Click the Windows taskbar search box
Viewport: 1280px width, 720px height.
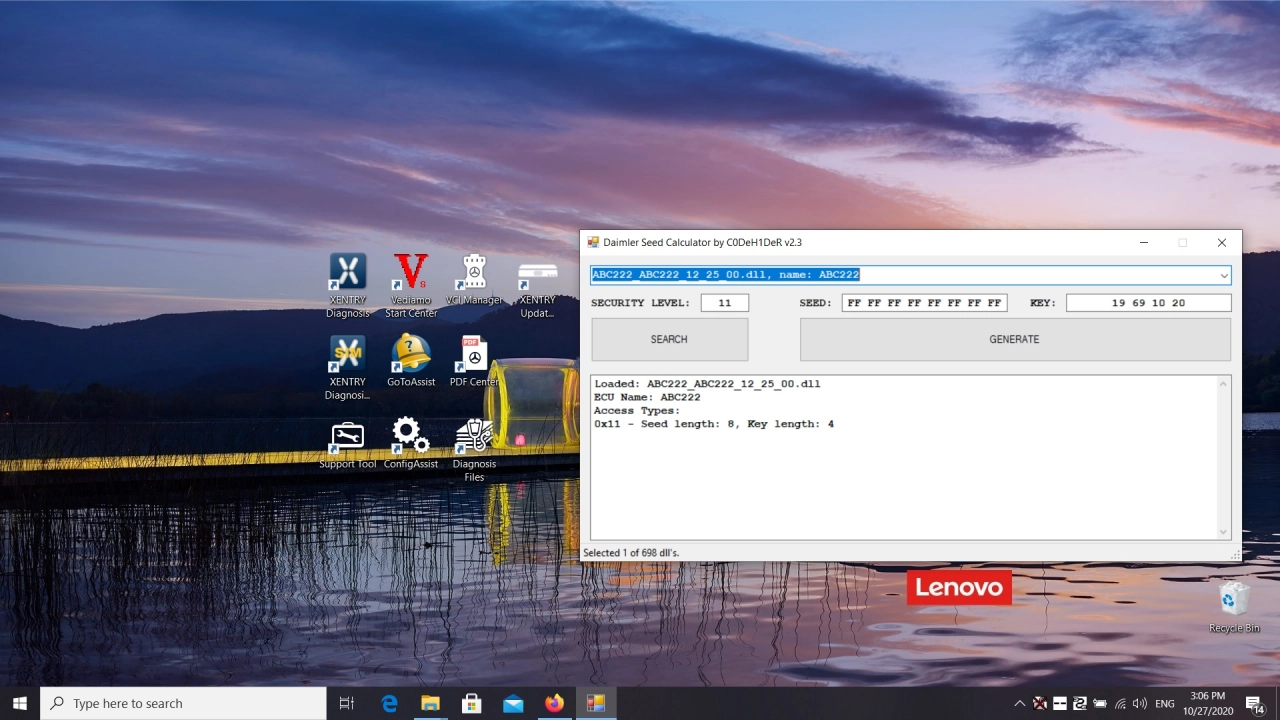(183, 703)
